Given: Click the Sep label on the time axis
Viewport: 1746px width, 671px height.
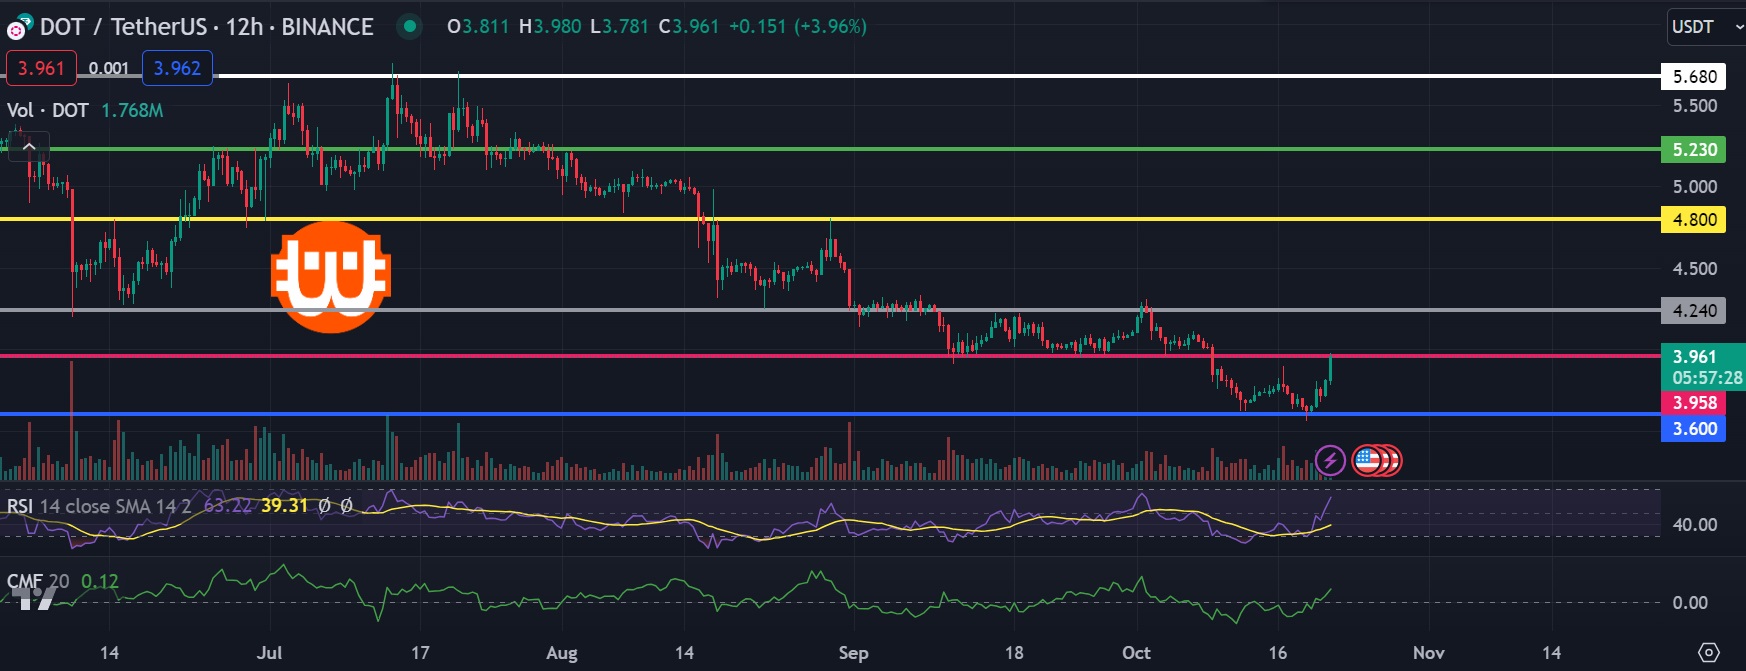Looking at the screenshot, I should click(853, 653).
